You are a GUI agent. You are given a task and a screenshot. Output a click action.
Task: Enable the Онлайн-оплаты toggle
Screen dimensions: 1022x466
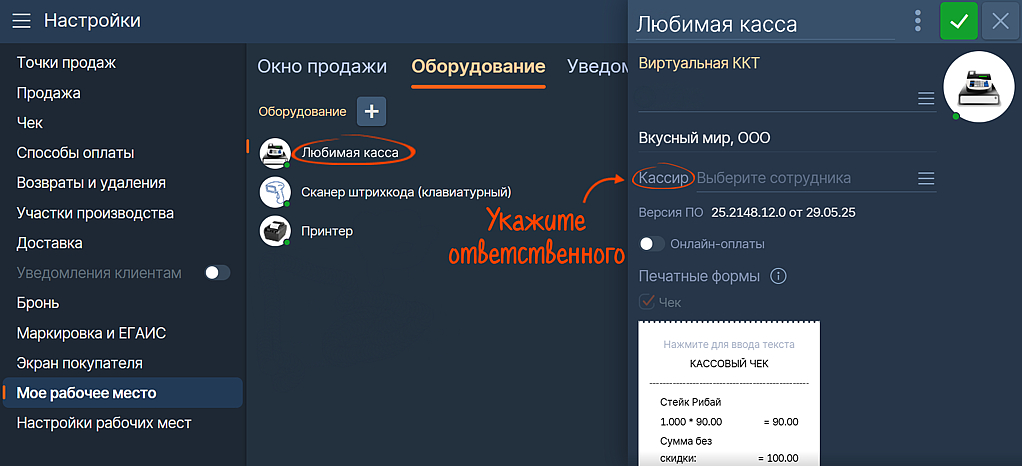point(652,244)
